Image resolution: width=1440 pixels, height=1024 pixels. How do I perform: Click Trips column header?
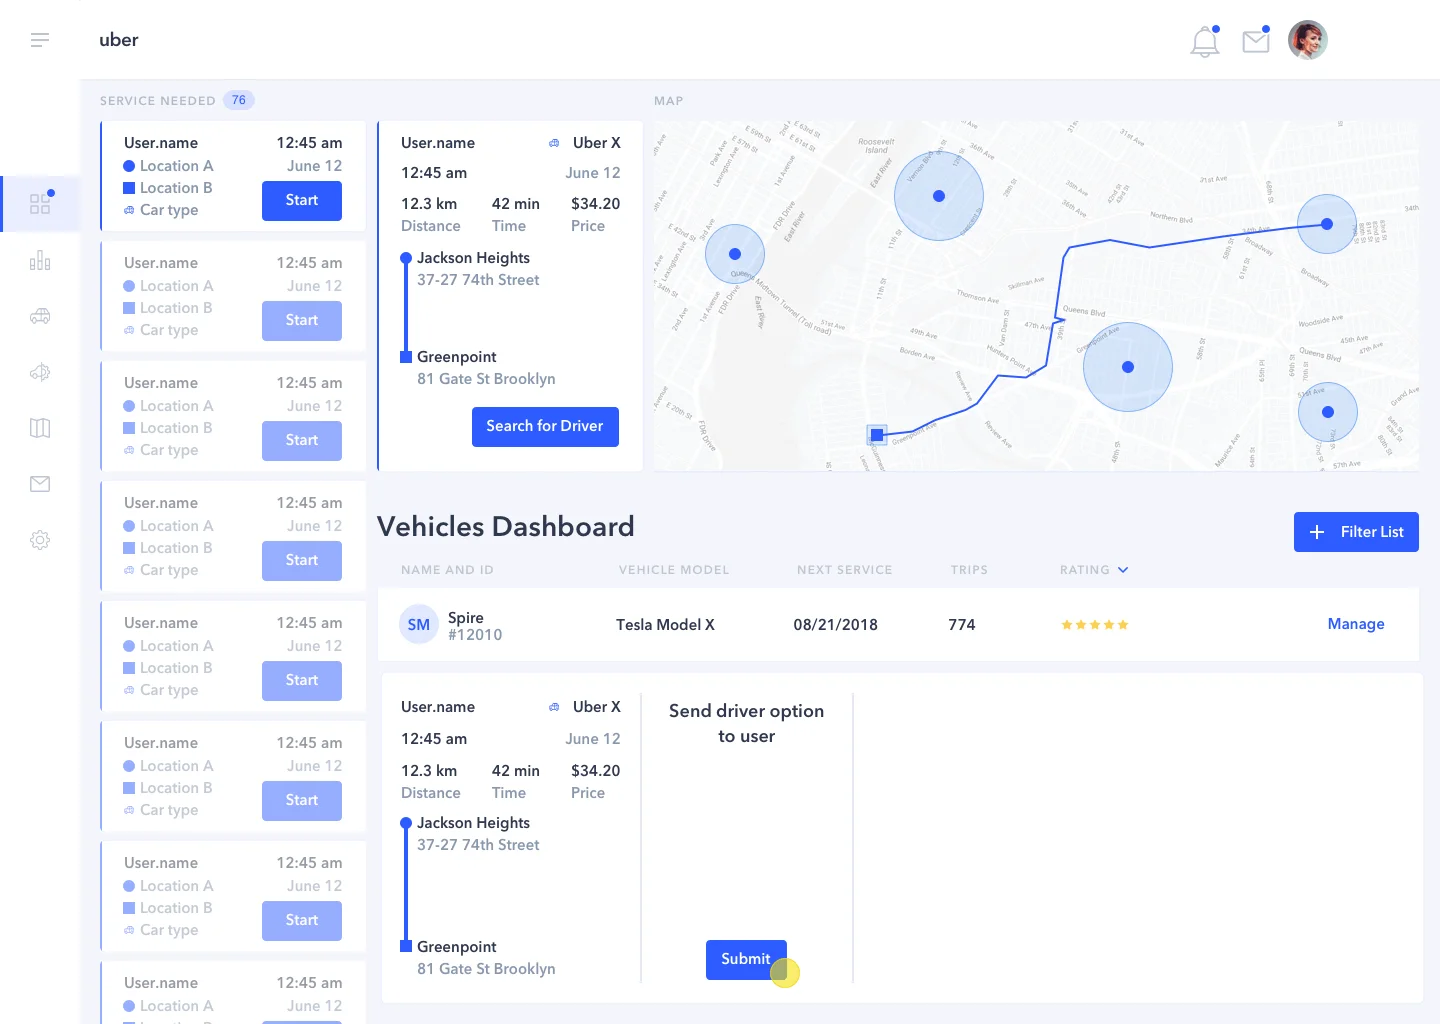pos(969,570)
